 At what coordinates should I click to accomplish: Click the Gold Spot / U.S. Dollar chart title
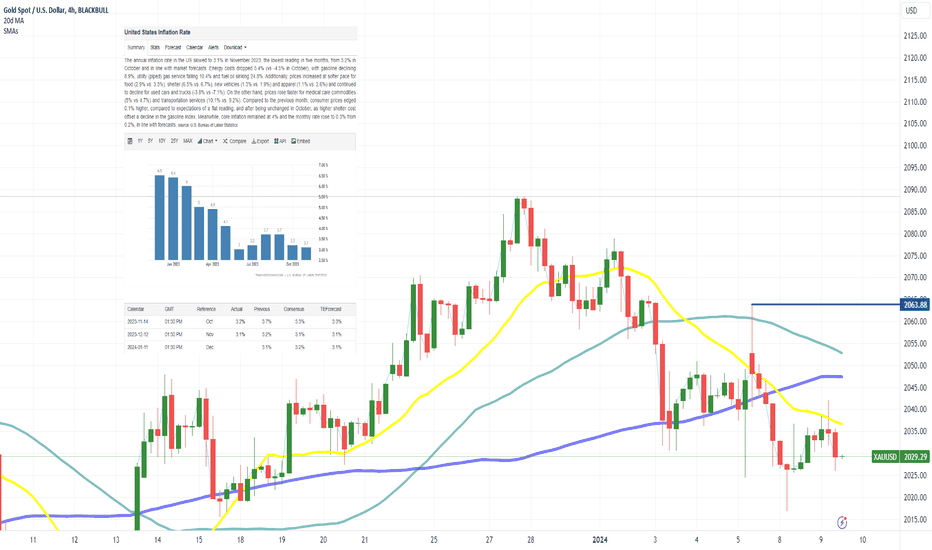[x=56, y=11]
